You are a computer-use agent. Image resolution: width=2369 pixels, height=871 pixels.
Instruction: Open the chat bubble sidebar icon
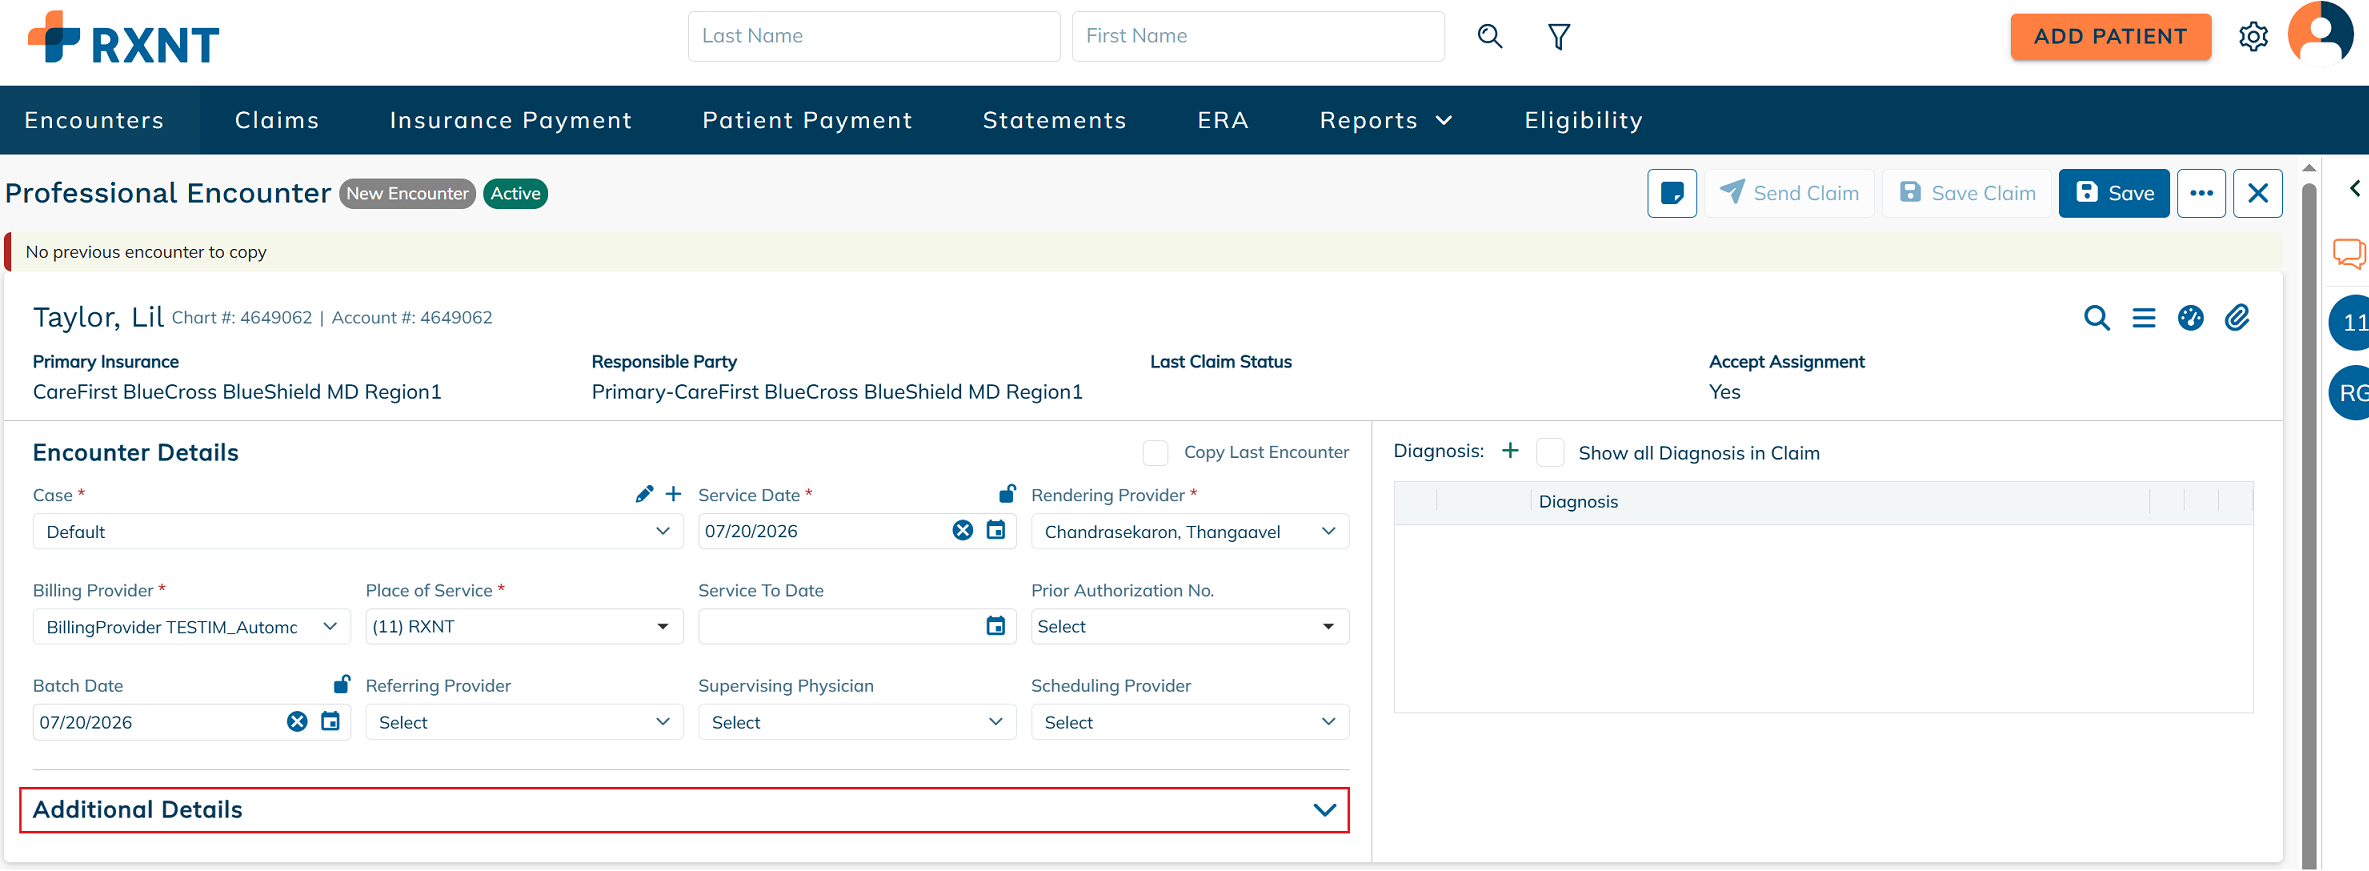pos(2350,253)
